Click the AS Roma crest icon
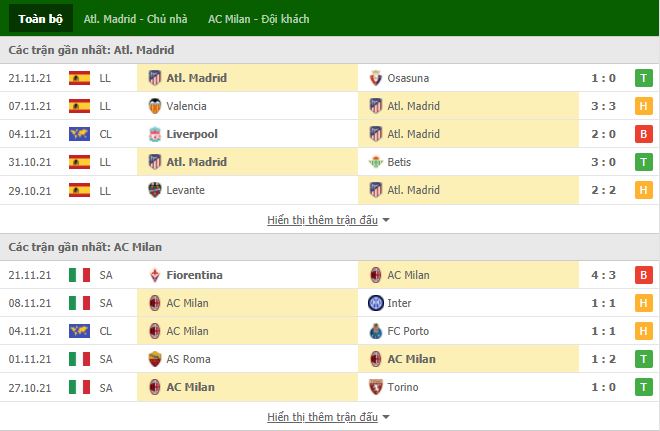660x431 pixels. pyautogui.click(x=155, y=359)
